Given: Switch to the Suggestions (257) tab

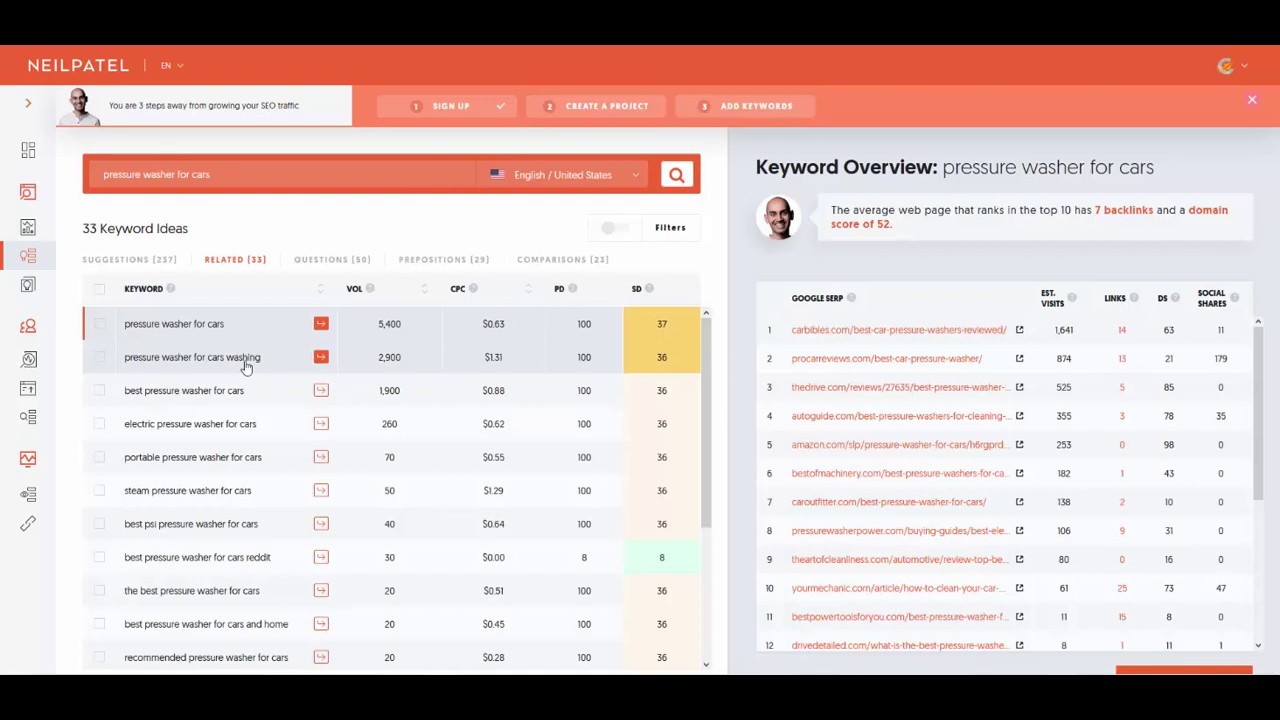Looking at the screenshot, I should click(130, 260).
